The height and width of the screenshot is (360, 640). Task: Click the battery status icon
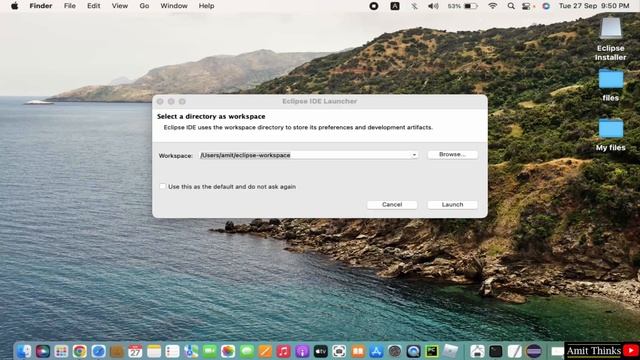coord(471,6)
